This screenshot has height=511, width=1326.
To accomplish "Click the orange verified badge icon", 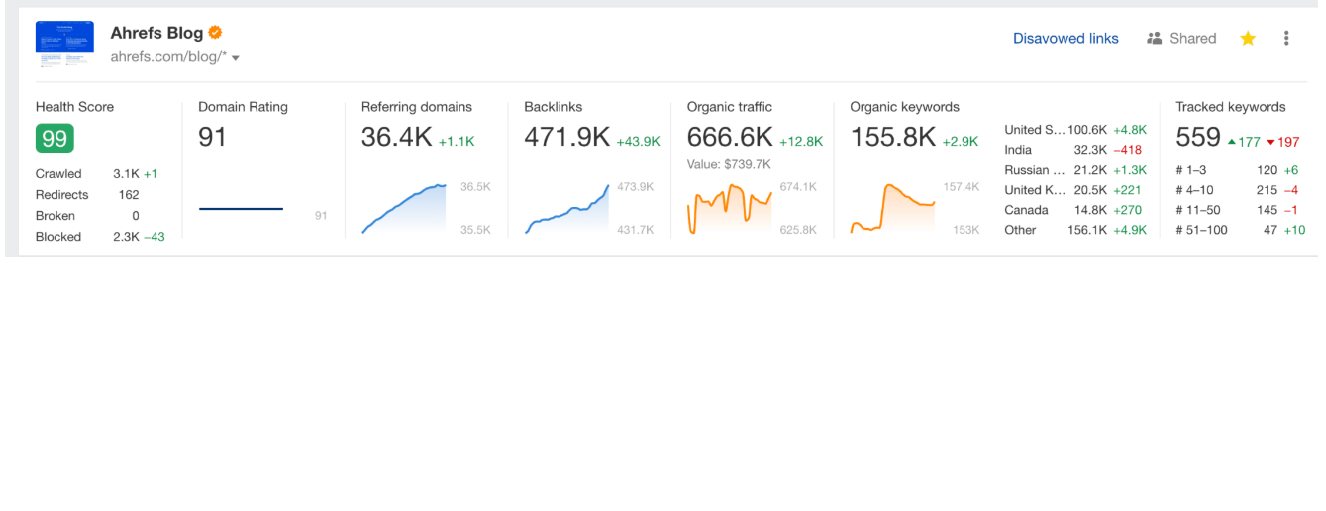I will click(x=215, y=33).
